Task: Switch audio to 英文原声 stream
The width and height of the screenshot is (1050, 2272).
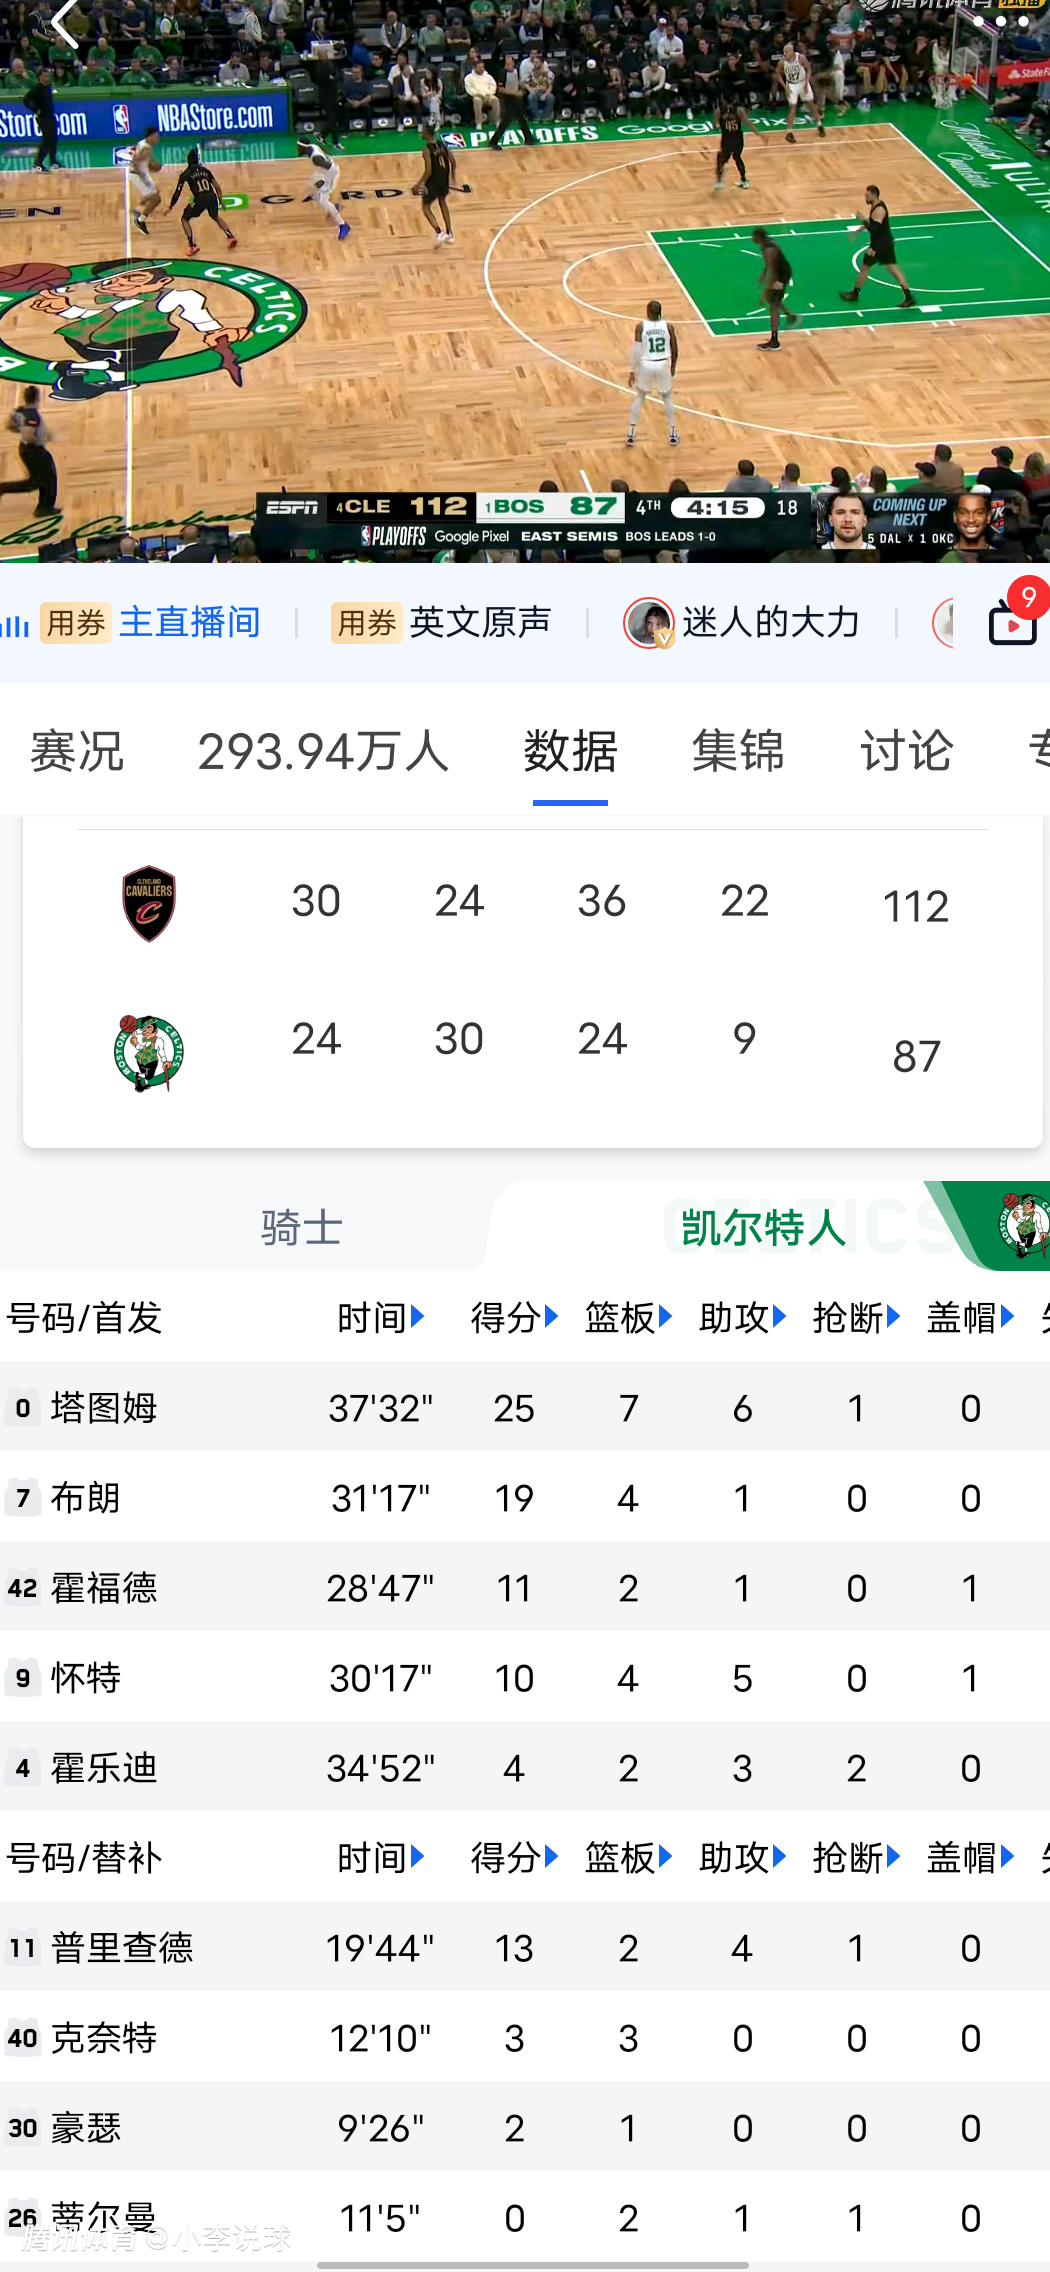Action: click(x=480, y=622)
